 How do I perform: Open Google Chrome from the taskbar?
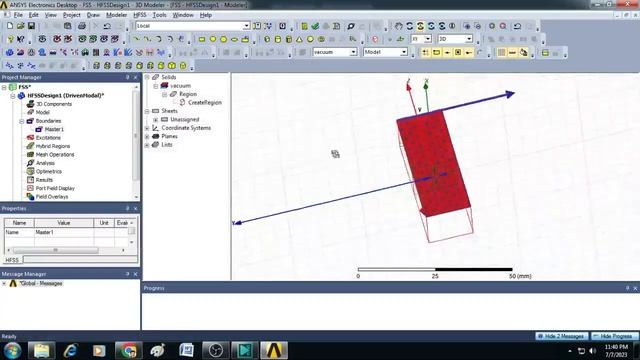(129, 350)
